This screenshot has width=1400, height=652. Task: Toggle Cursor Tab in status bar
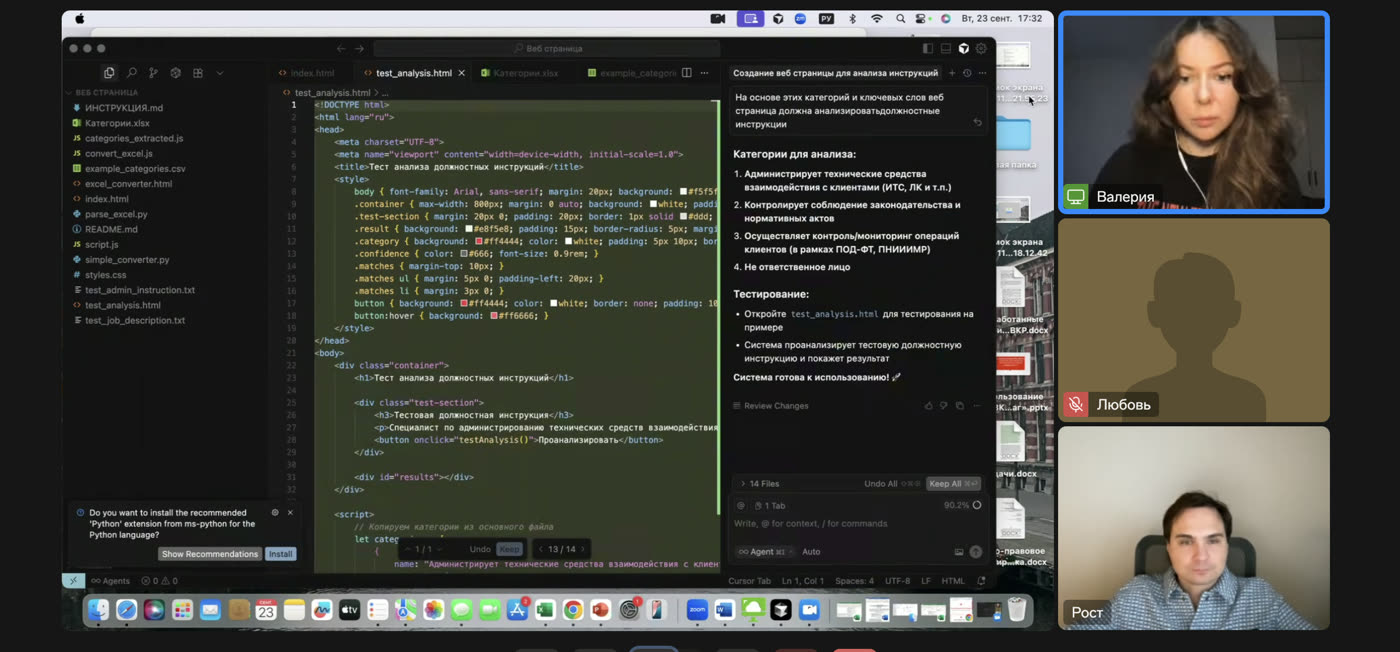[x=749, y=581]
